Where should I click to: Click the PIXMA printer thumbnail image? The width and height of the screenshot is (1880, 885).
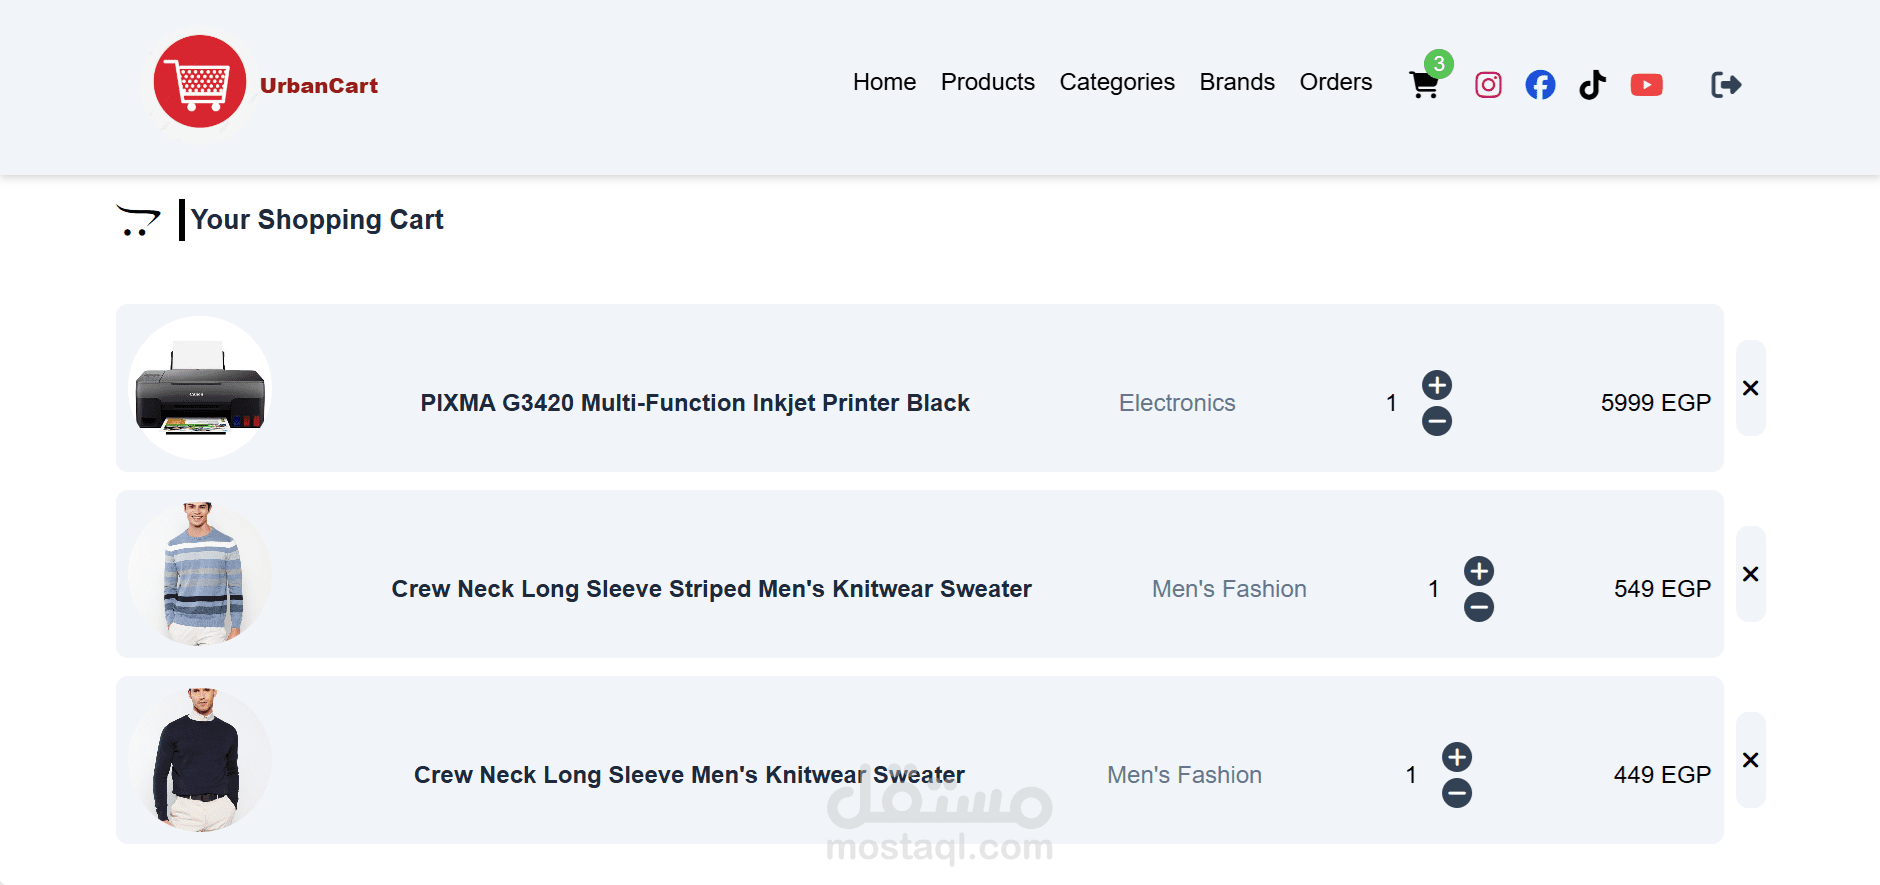(x=200, y=388)
